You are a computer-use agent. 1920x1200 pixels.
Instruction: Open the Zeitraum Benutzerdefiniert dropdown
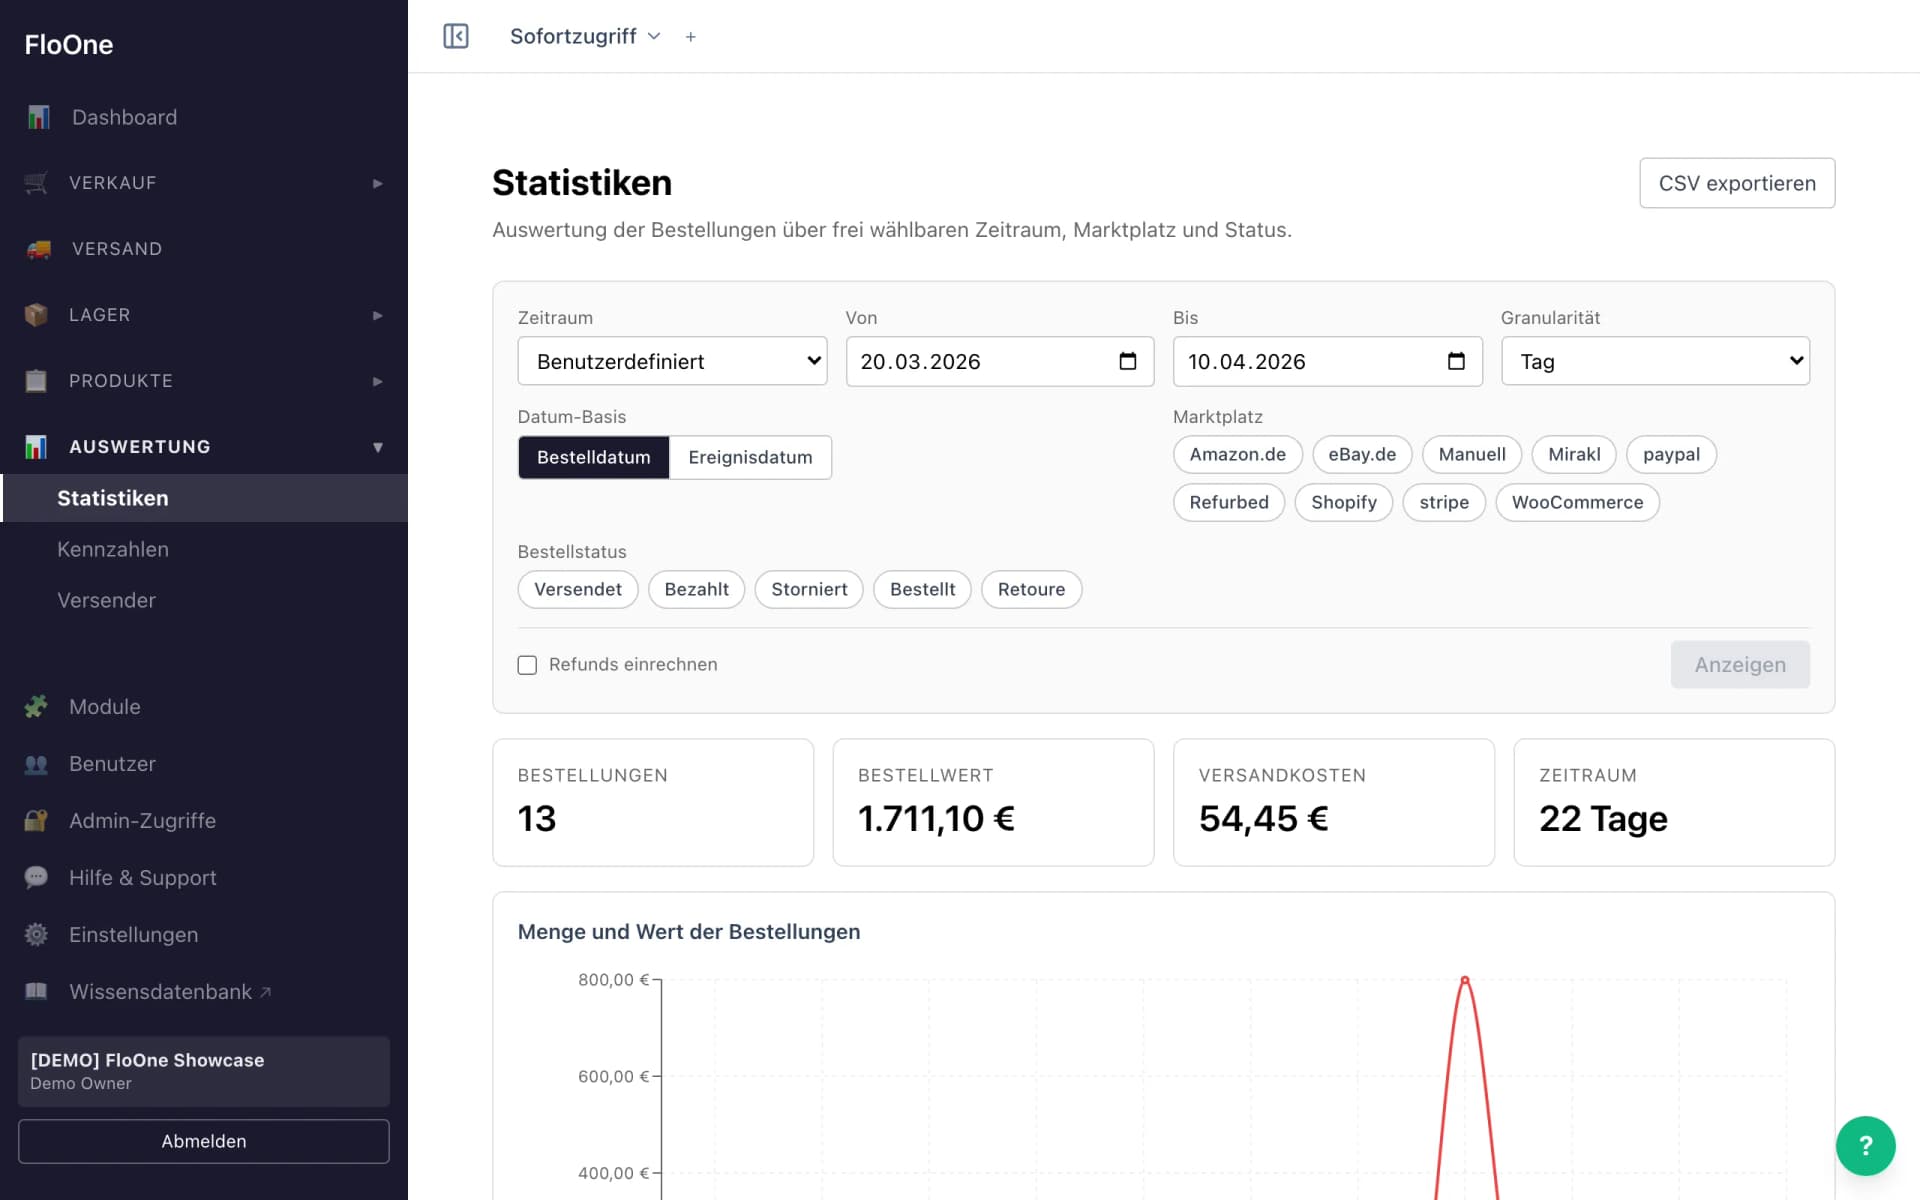tap(672, 361)
